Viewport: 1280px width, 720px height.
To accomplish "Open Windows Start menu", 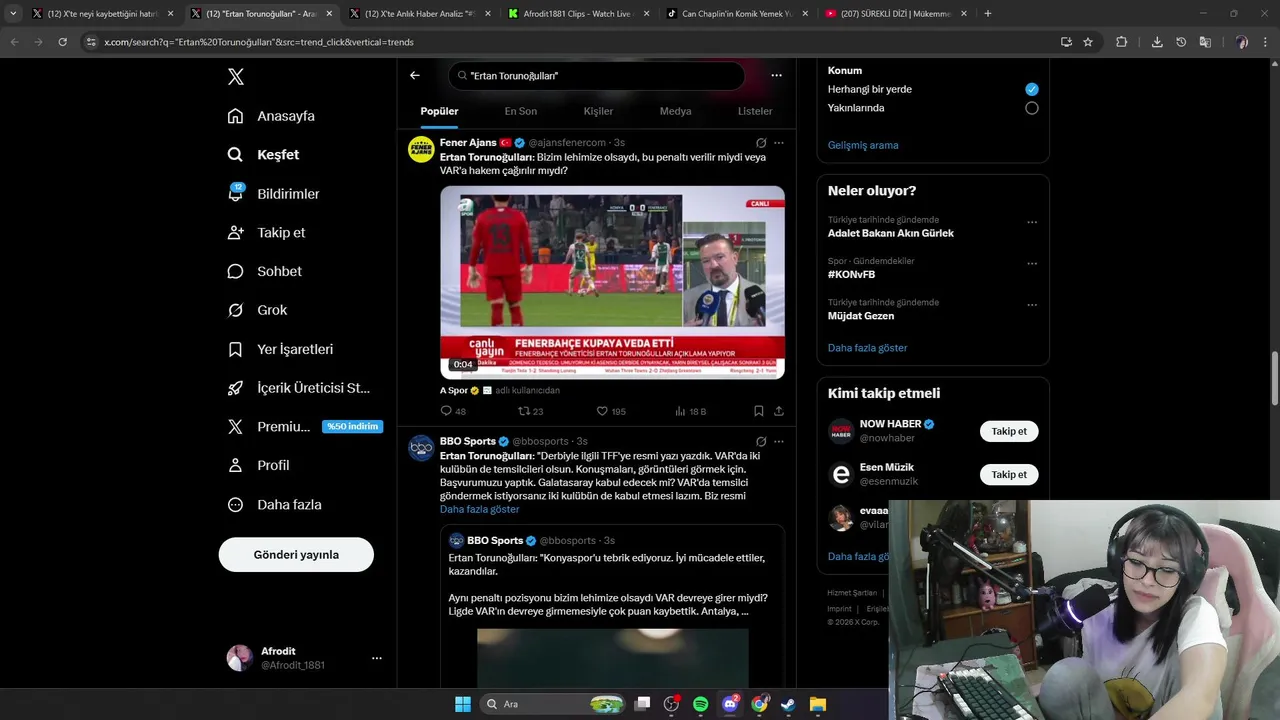I will click(x=462, y=704).
